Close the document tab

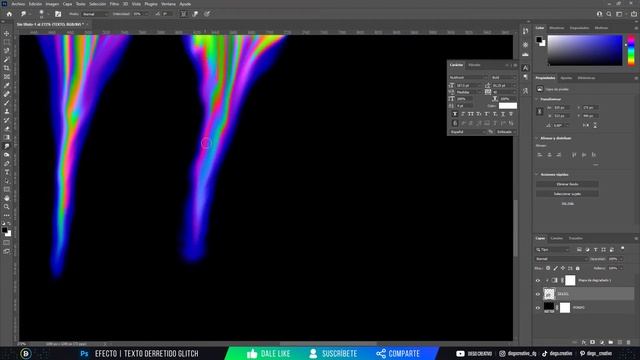pos(87,24)
